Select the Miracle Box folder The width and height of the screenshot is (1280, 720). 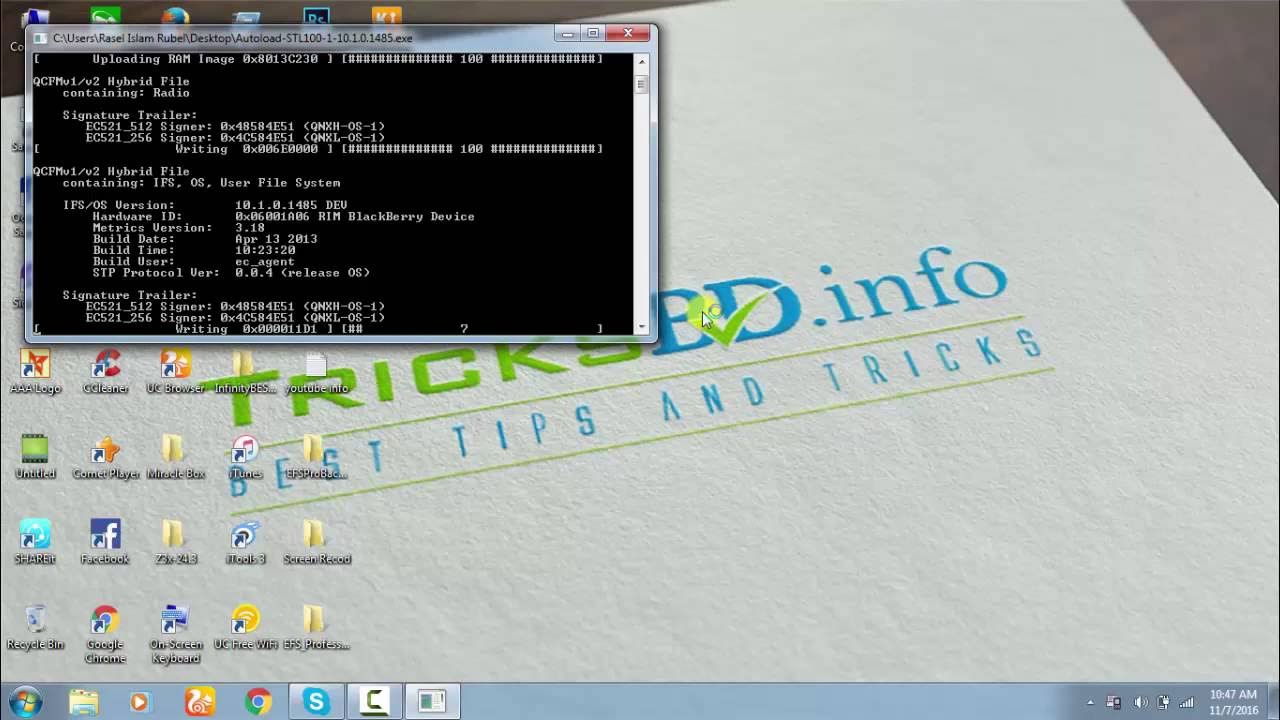[x=175, y=456]
